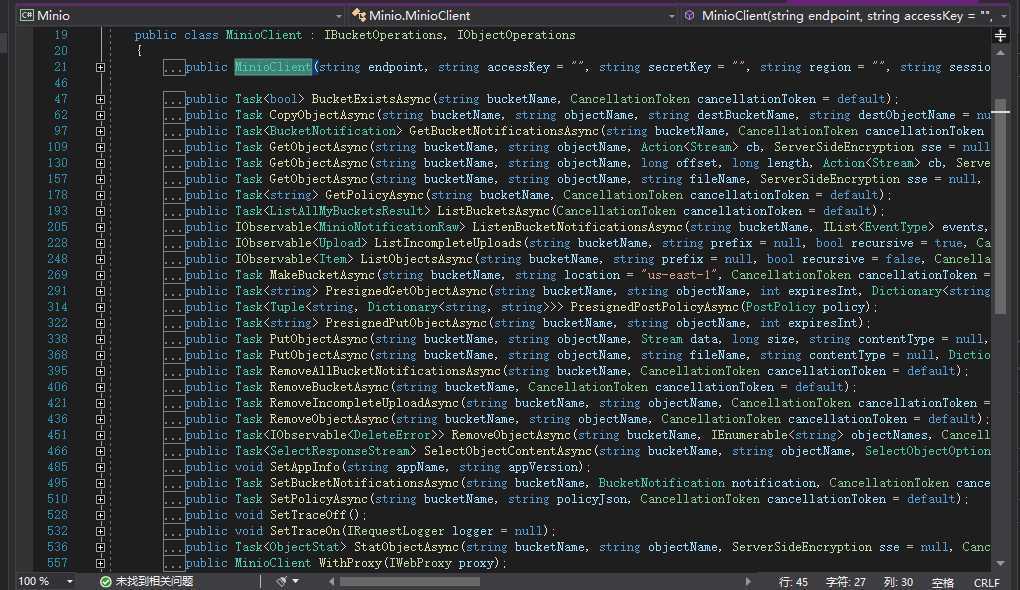Click line number 338 in the margin

coord(57,339)
